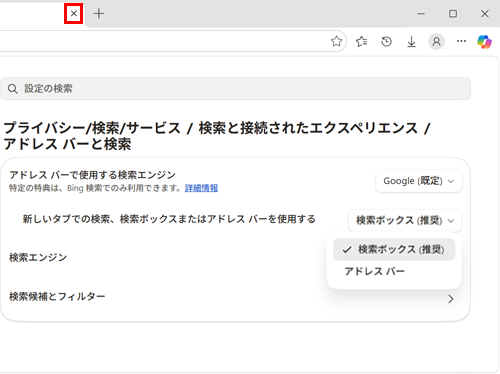
Task: Launch the Copilot icon
Action: pyautogui.click(x=484, y=42)
